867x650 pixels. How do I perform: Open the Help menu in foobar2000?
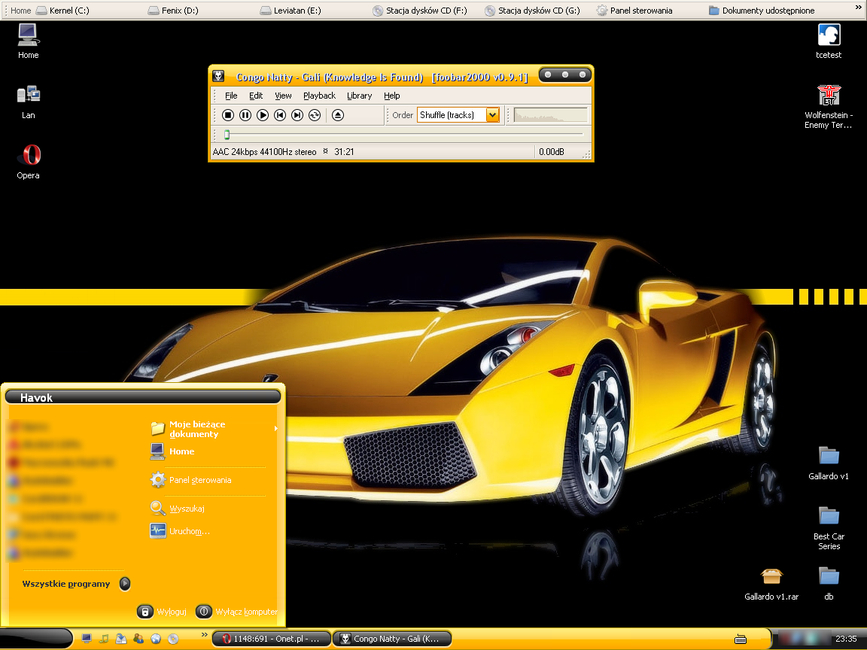[391, 96]
